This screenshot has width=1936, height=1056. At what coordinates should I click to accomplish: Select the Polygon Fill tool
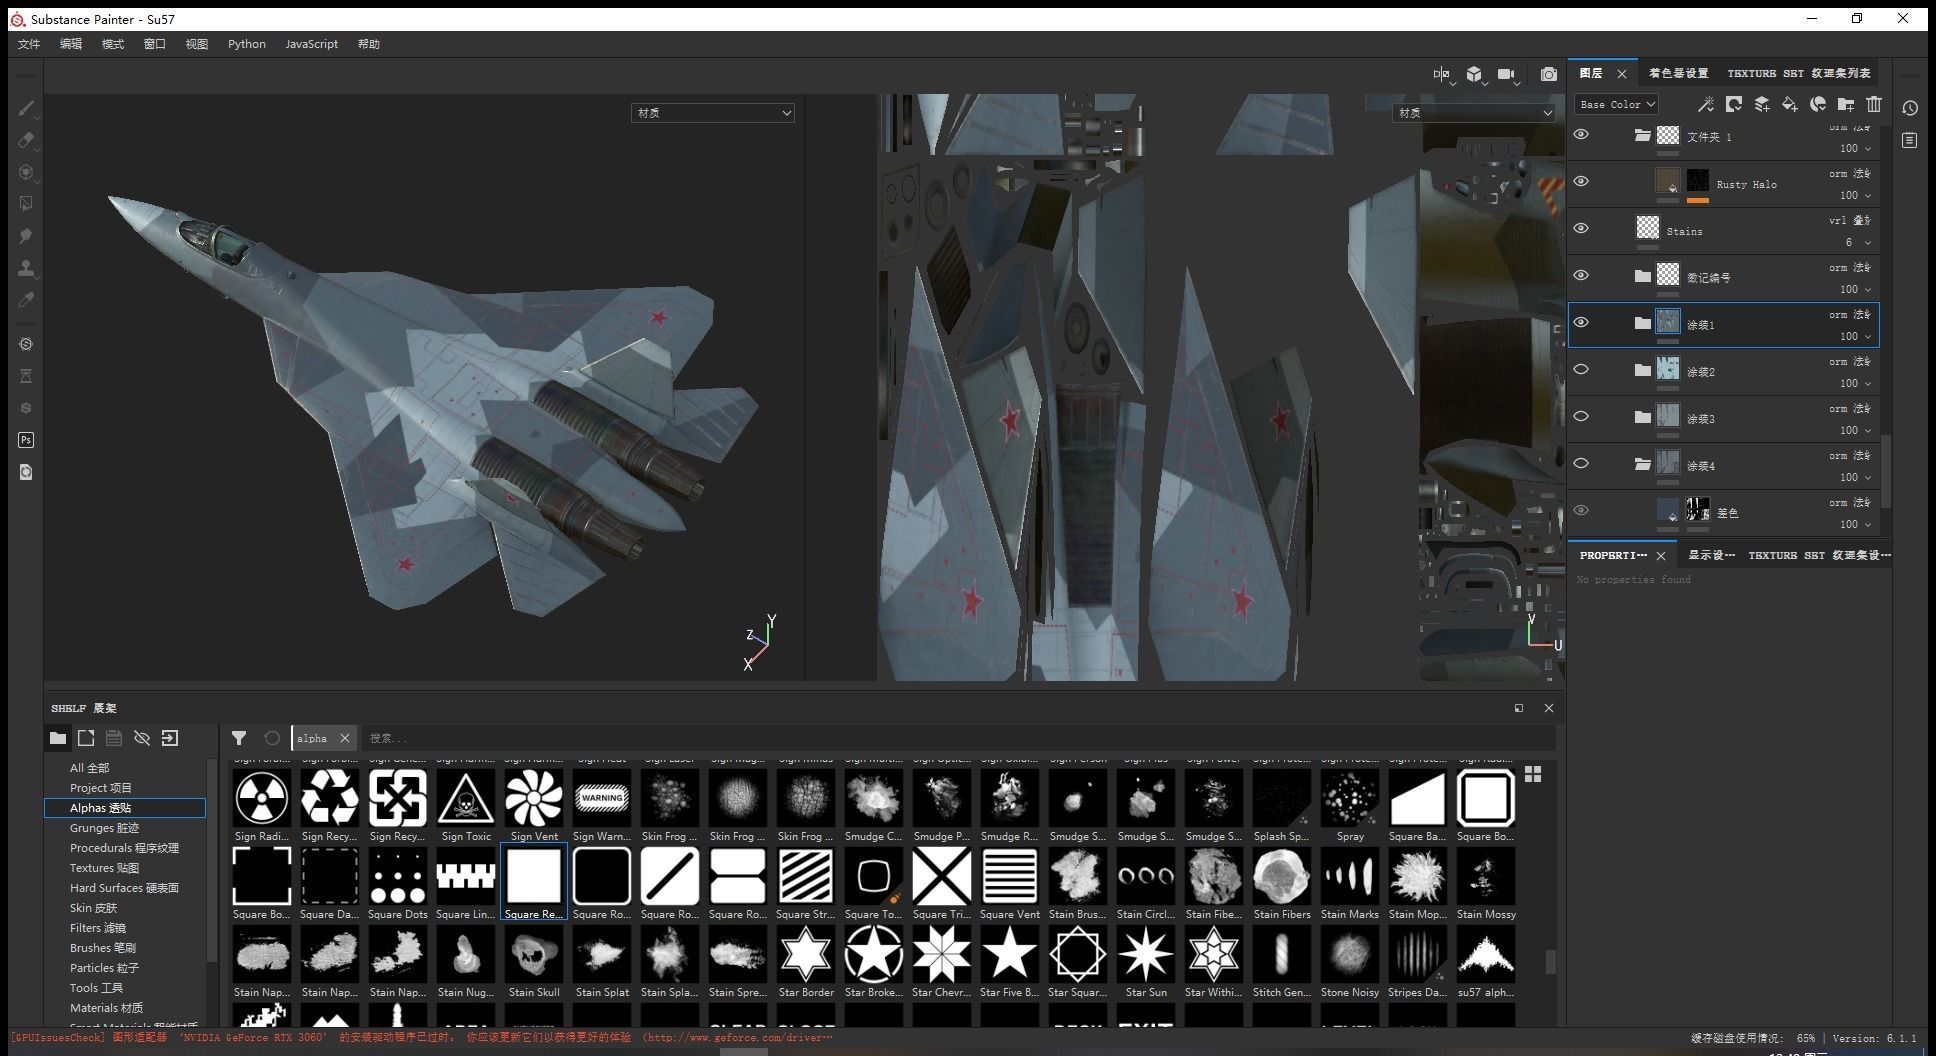[26, 204]
